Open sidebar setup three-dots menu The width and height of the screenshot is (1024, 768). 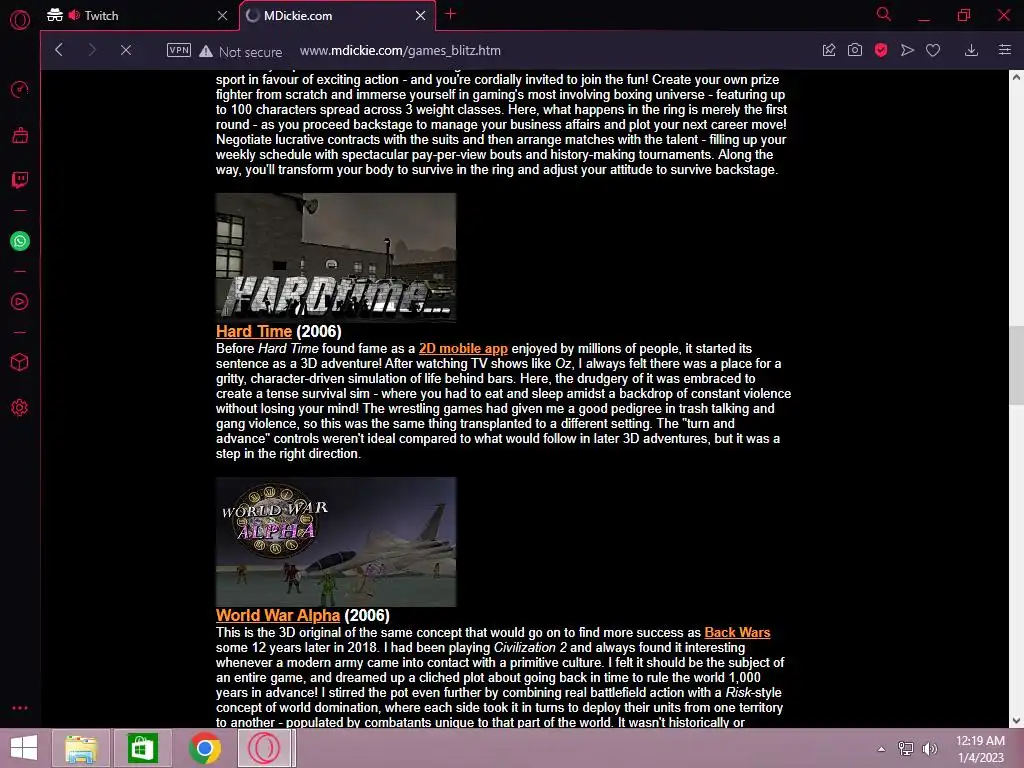pyautogui.click(x=20, y=708)
